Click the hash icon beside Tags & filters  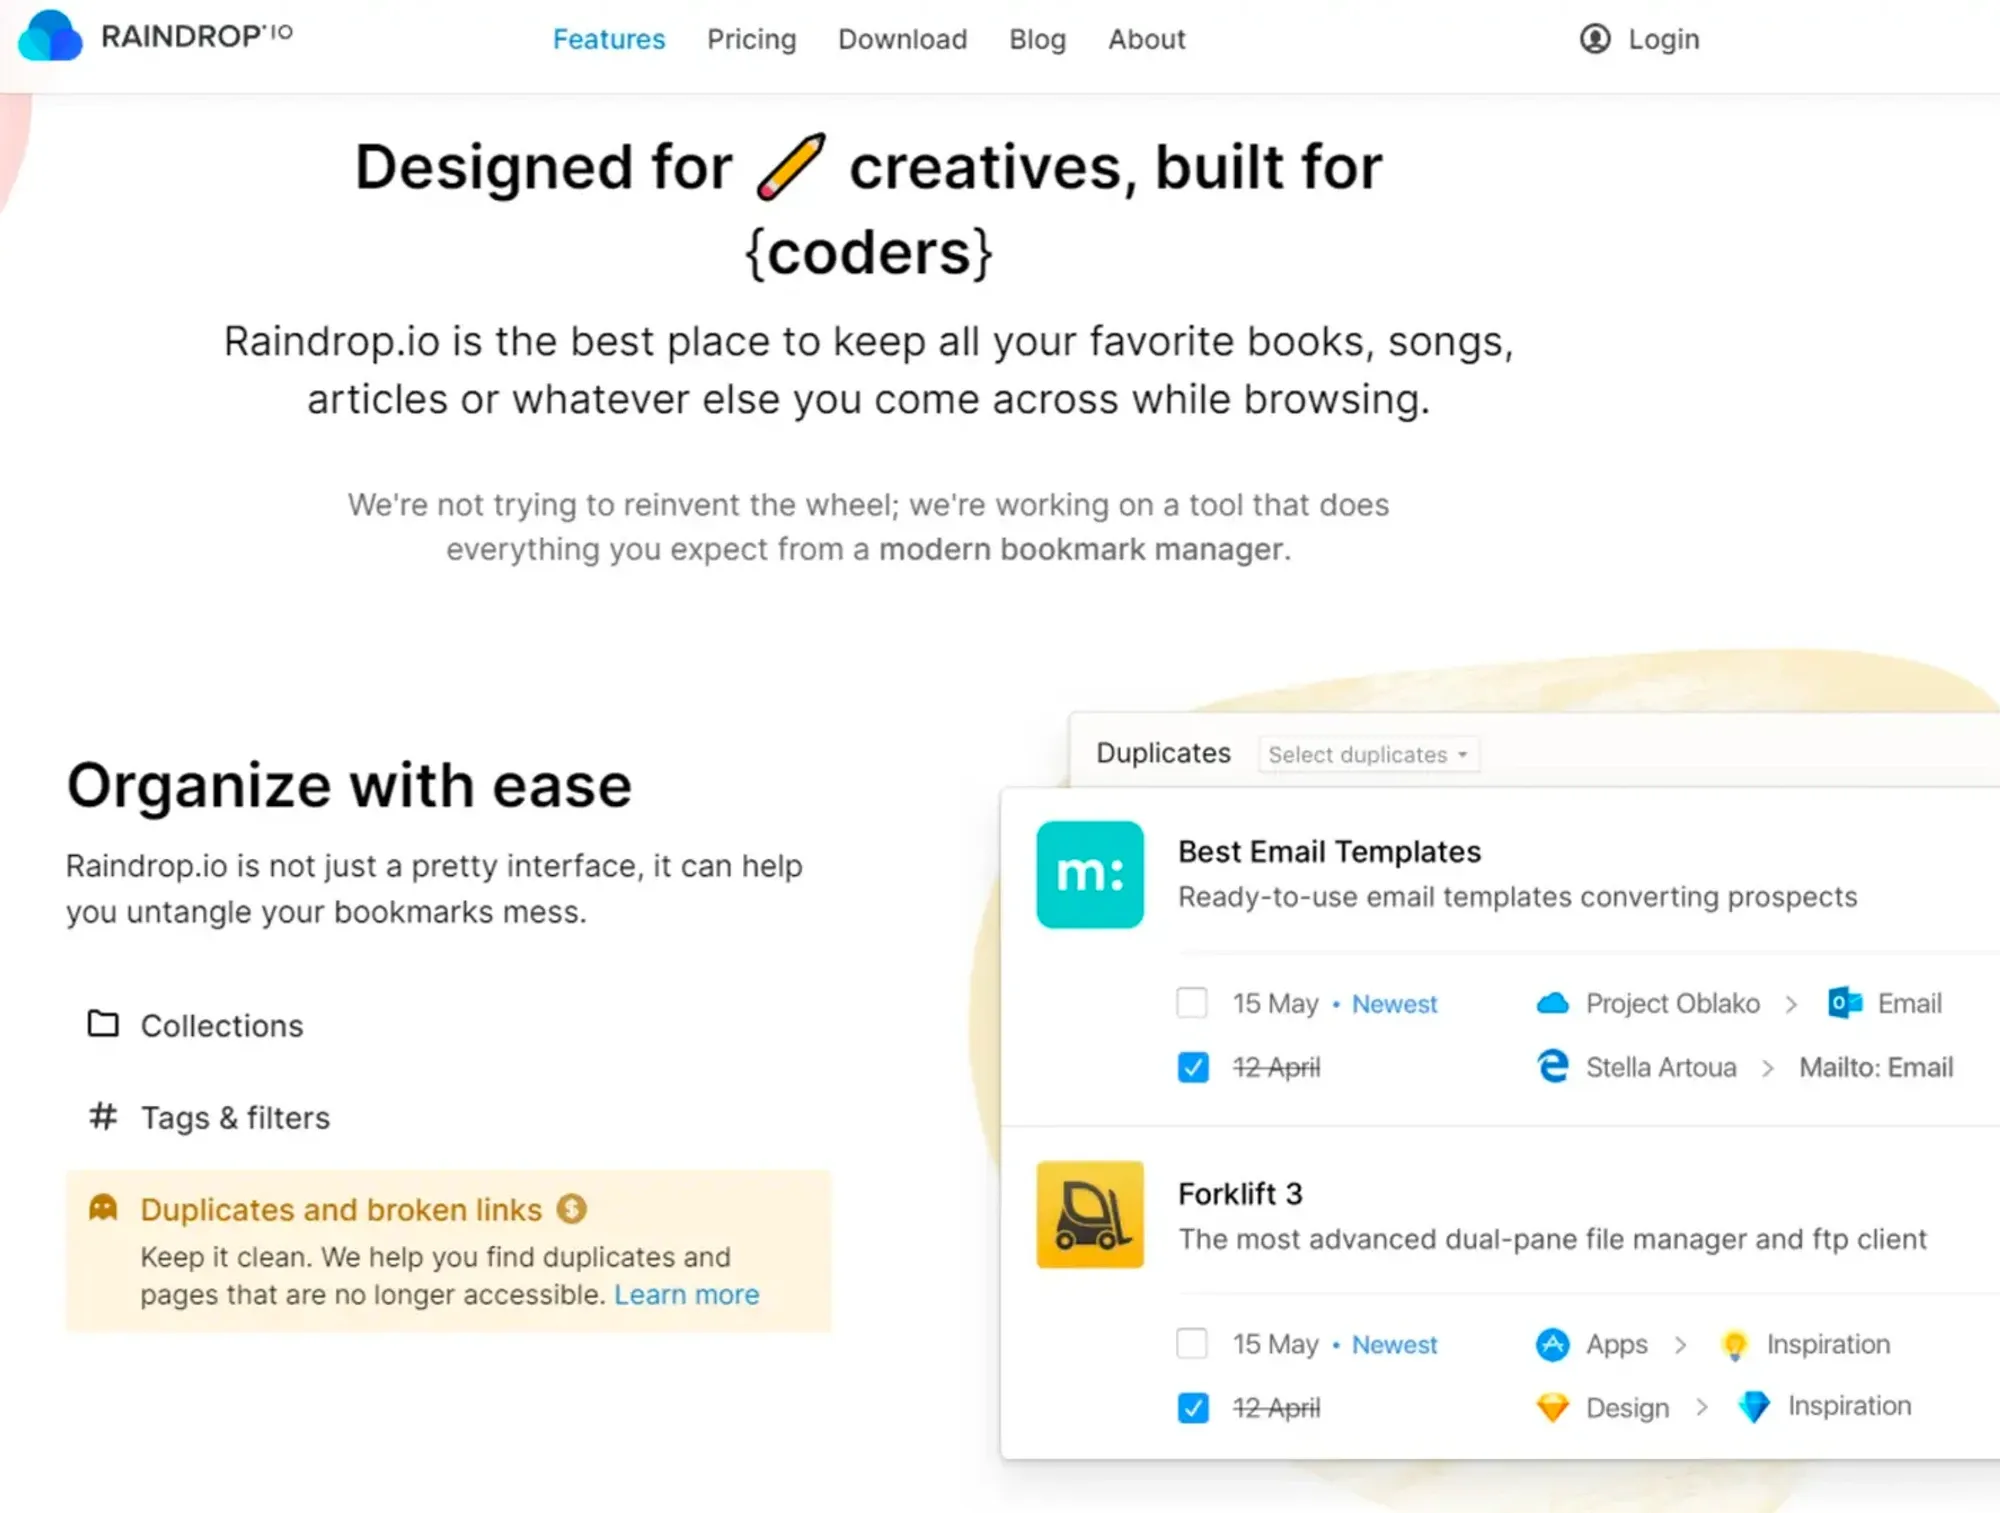(x=103, y=1116)
